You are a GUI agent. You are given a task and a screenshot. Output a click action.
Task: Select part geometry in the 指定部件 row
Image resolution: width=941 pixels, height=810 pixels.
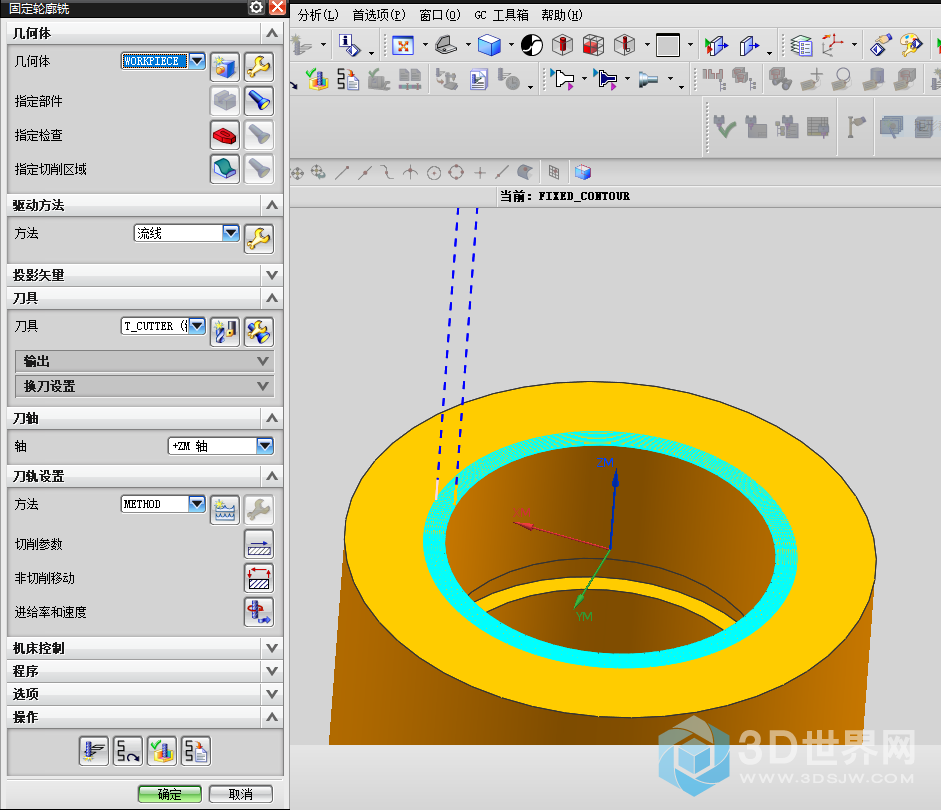(x=225, y=100)
